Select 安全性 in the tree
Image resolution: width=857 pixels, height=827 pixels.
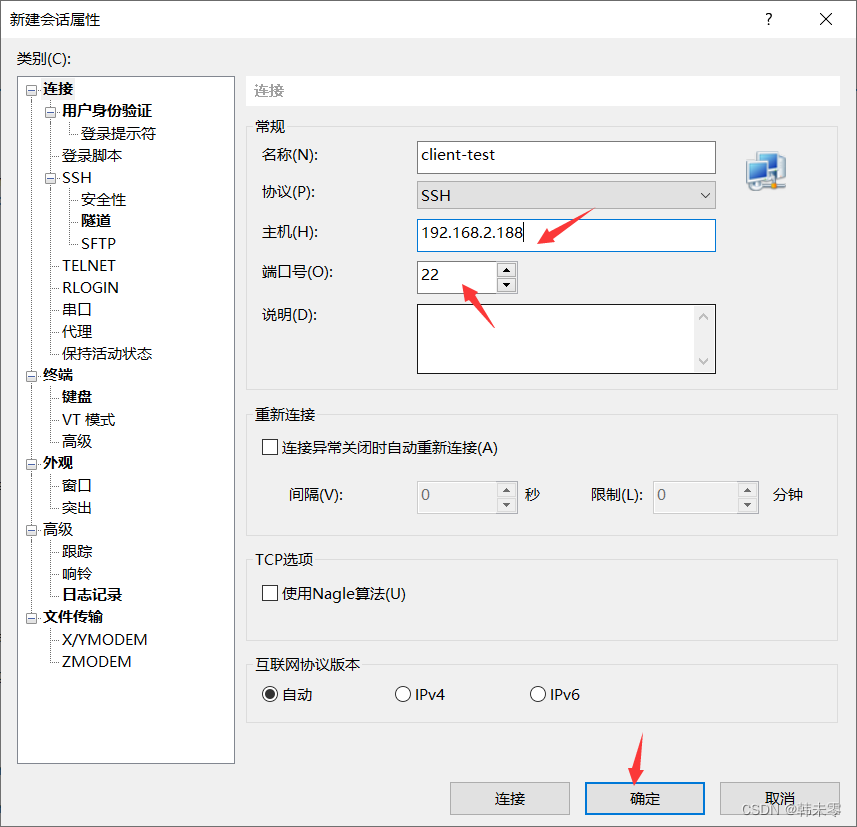click(103, 200)
